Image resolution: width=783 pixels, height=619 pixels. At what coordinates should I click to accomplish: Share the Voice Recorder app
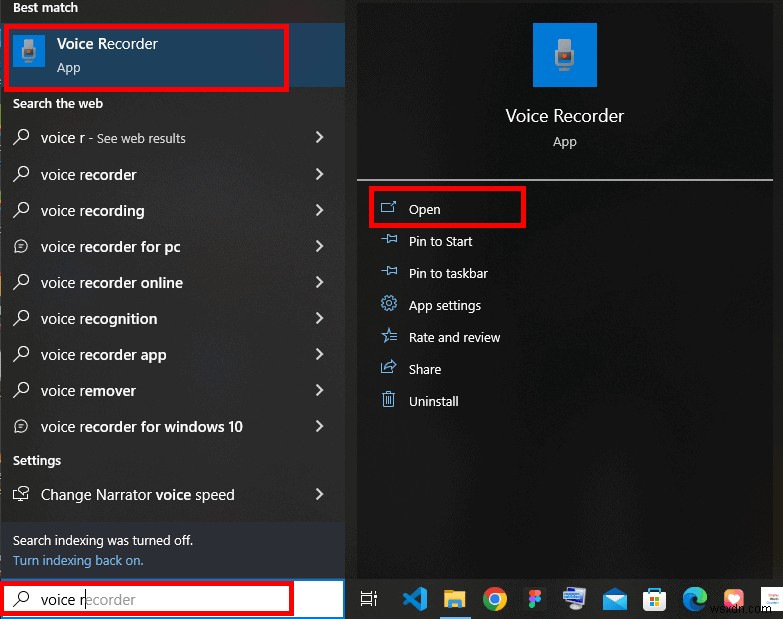click(424, 369)
